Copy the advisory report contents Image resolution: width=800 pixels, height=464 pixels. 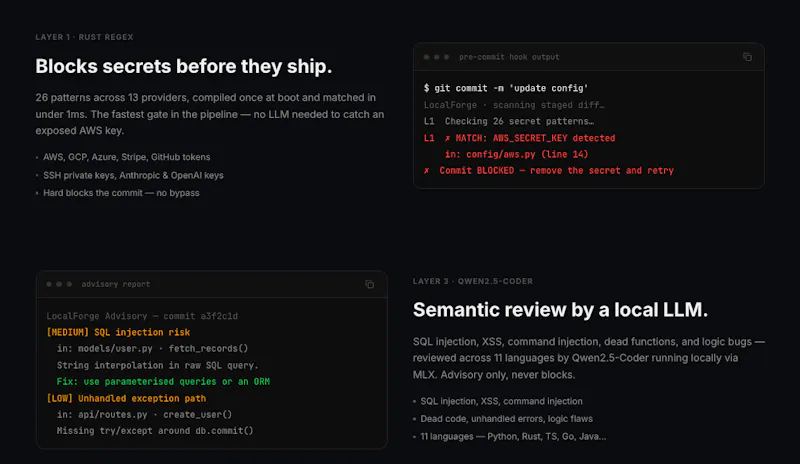[369, 284]
